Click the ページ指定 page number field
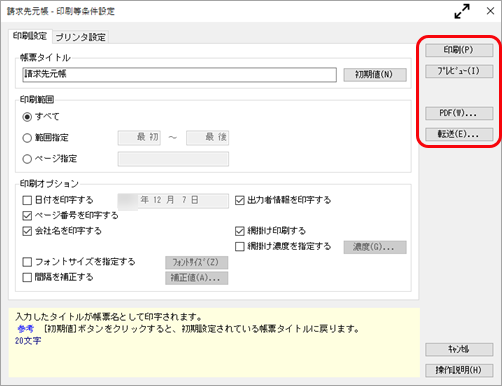The image size is (502, 386). [173, 159]
